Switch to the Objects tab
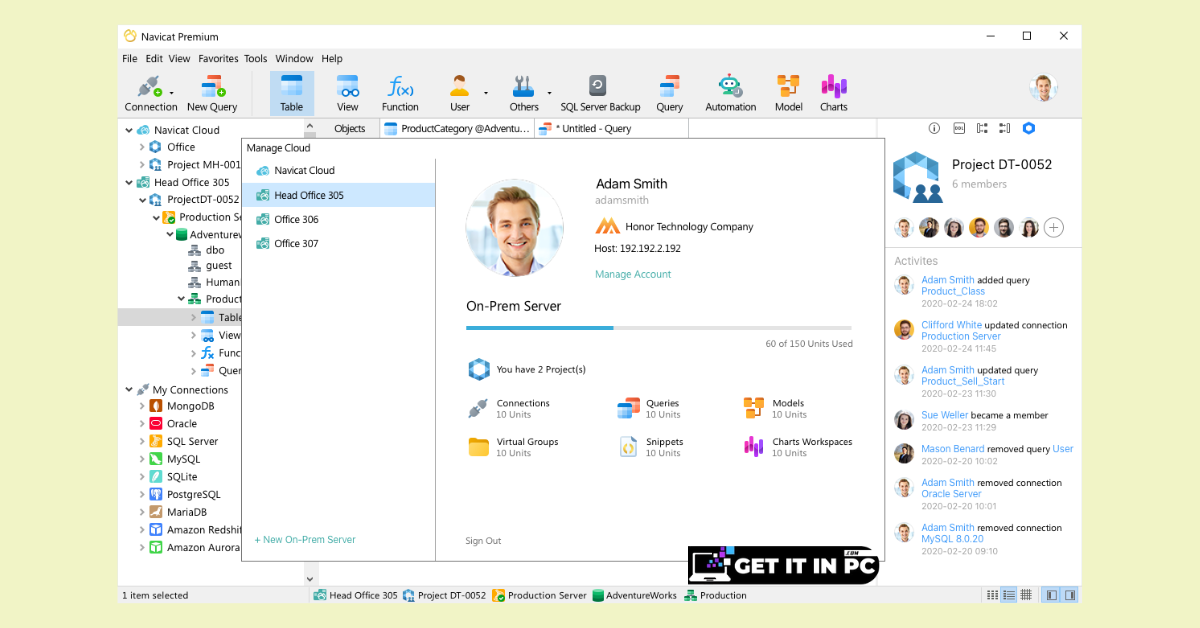 coord(349,128)
